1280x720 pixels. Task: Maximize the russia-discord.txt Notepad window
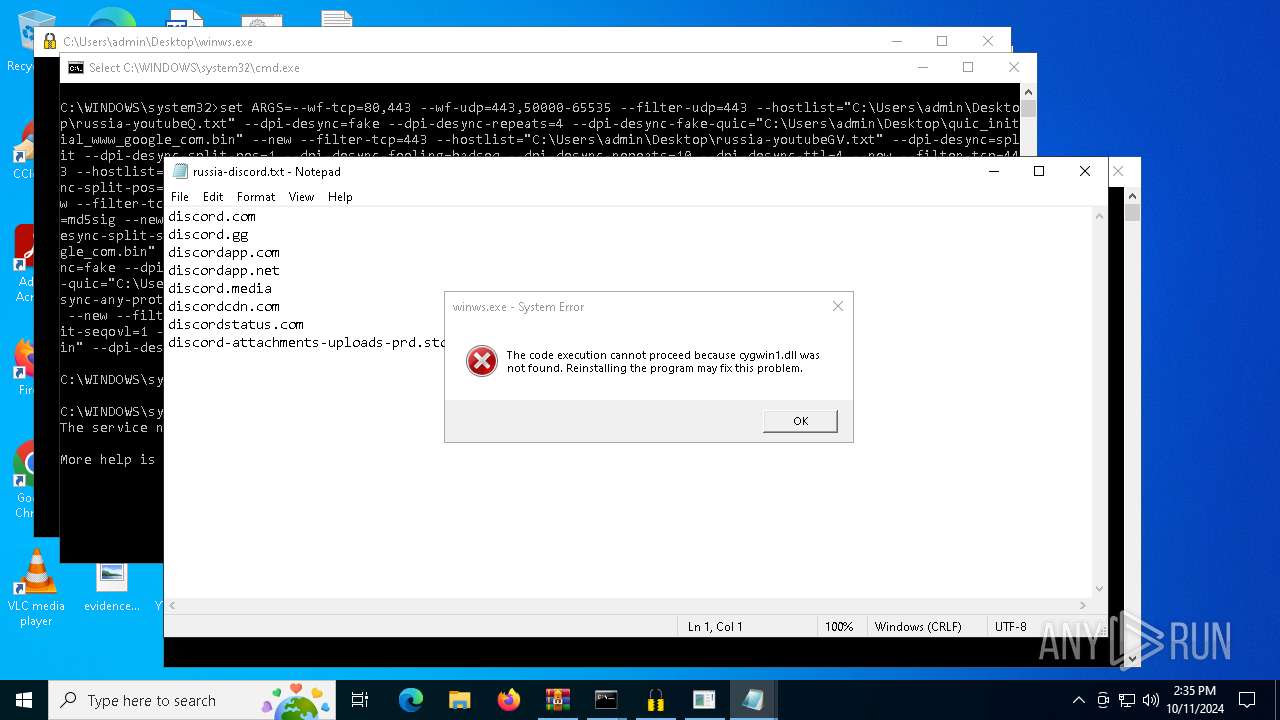point(1039,171)
